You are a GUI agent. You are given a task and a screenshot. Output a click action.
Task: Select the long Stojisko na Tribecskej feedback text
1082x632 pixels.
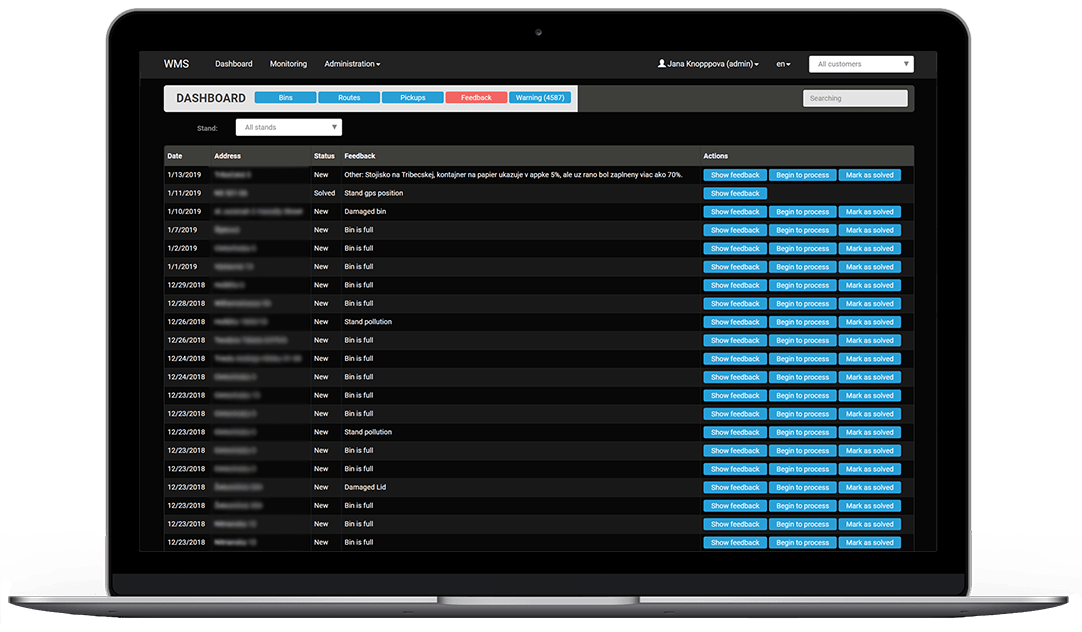pos(513,175)
